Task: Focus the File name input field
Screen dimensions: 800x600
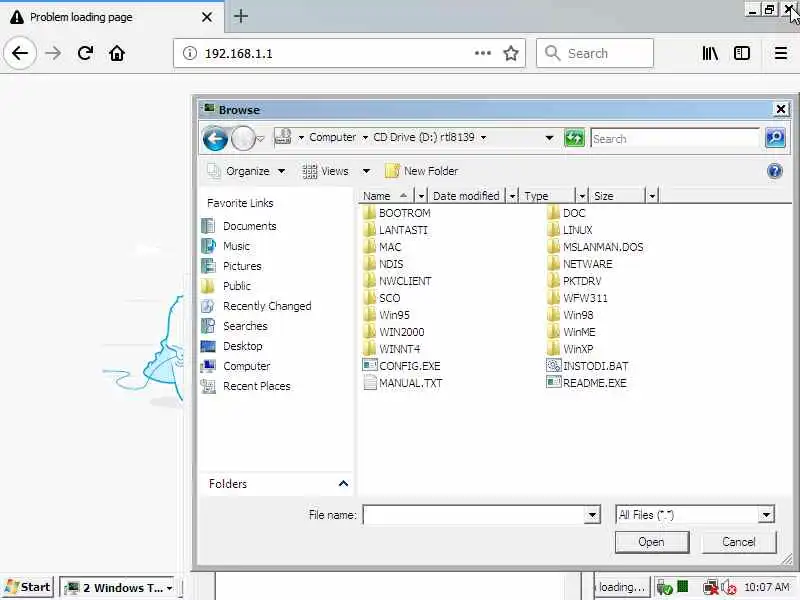Action: coord(474,515)
